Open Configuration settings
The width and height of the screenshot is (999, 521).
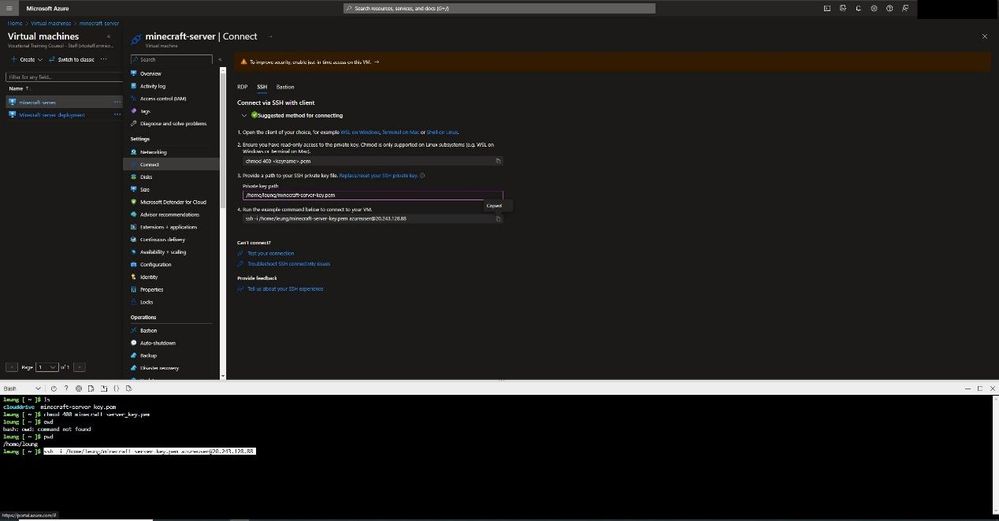(155, 264)
